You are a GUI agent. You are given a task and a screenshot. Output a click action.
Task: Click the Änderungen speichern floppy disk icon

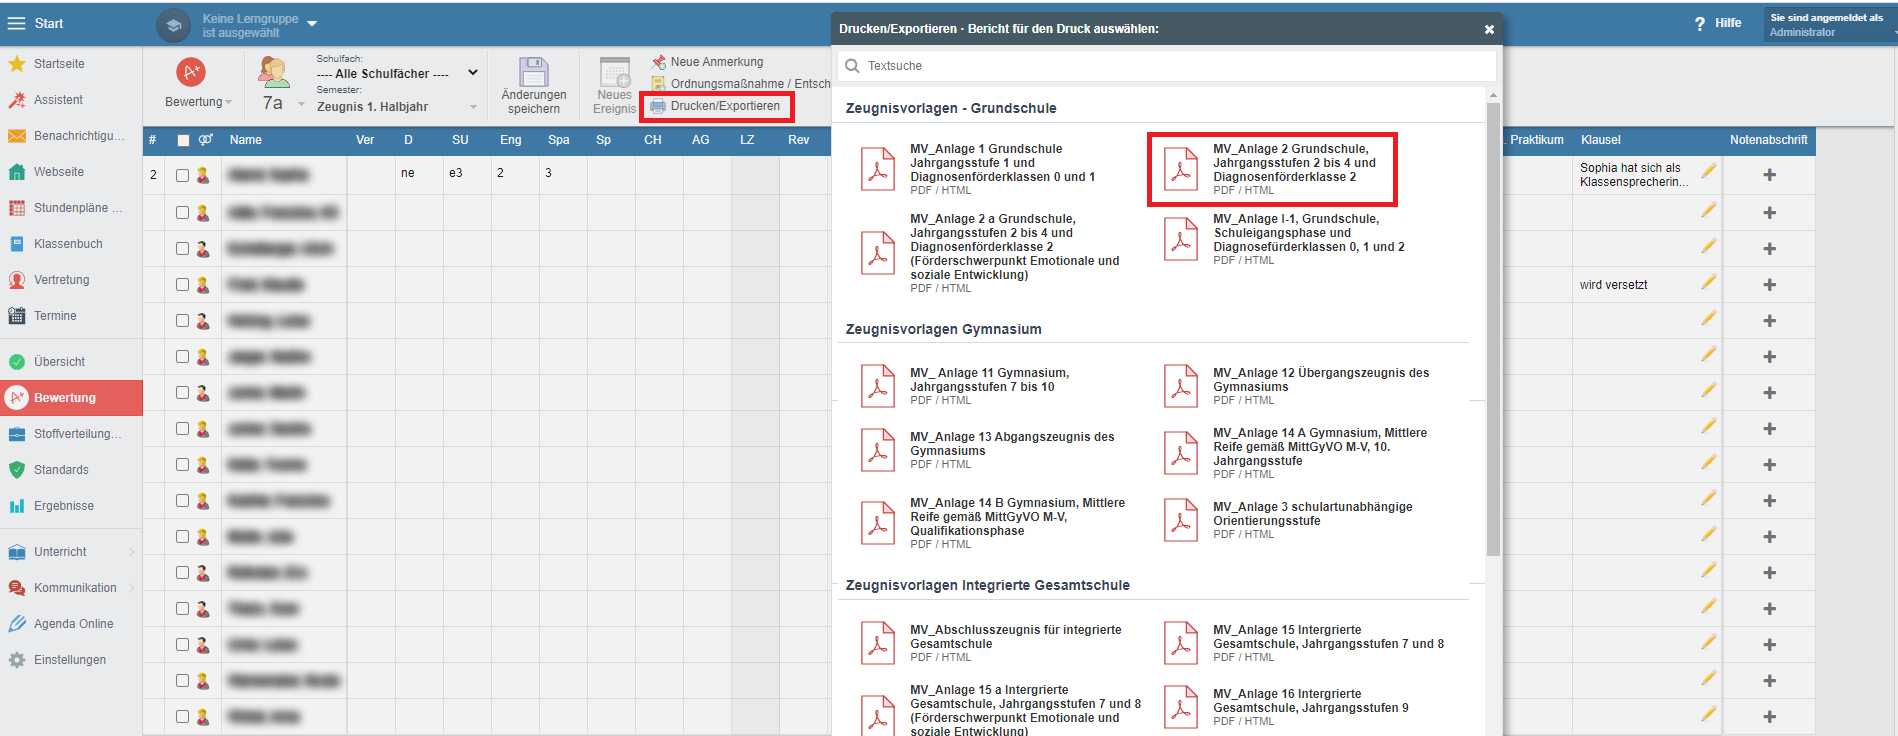pos(533,72)
